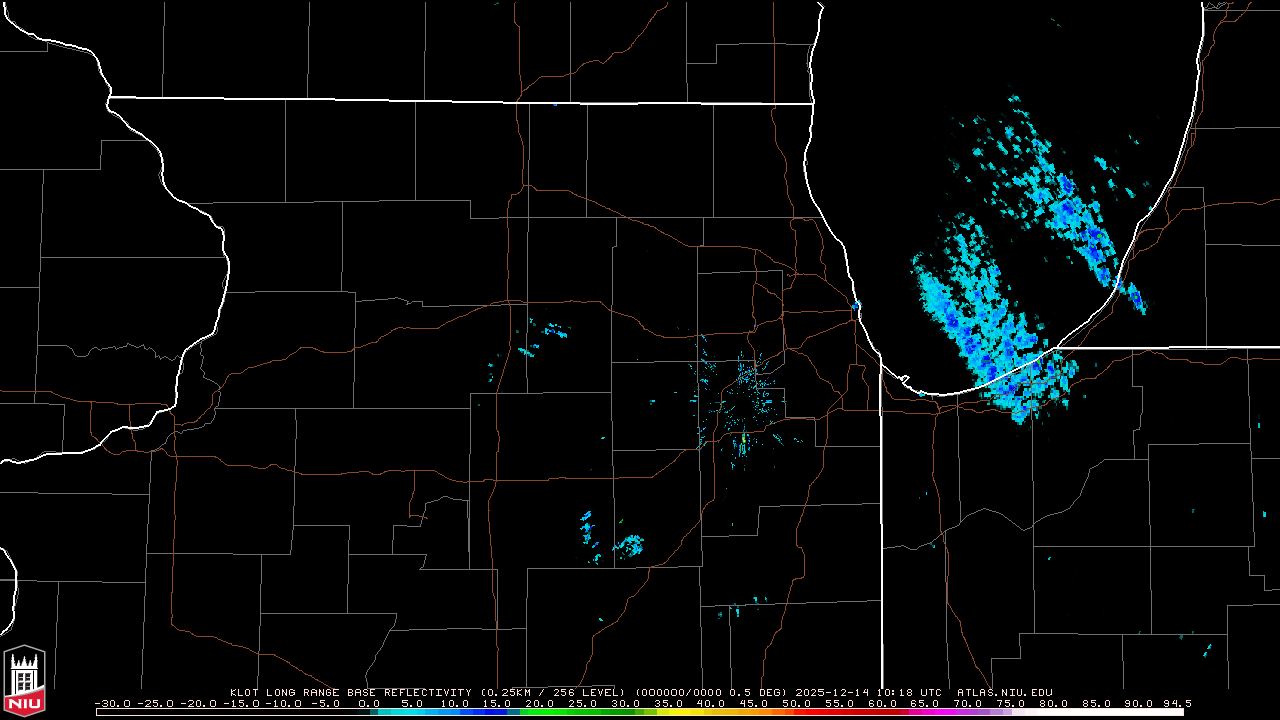Select the KLOT LONG RANGE BASE REFLECTIVITY title
This screenshot has height=720, width=1280.
[350, 692]
